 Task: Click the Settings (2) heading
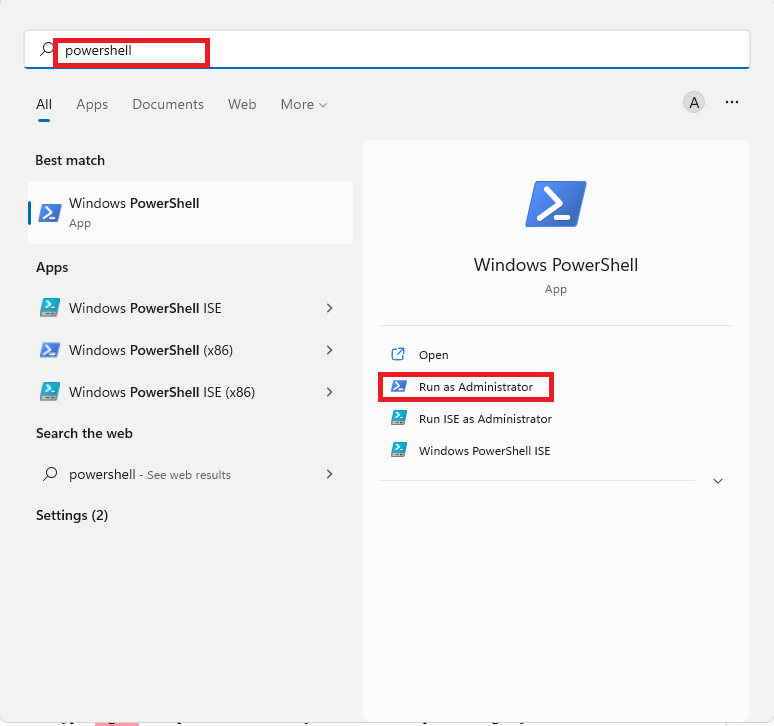click(72, 515)
